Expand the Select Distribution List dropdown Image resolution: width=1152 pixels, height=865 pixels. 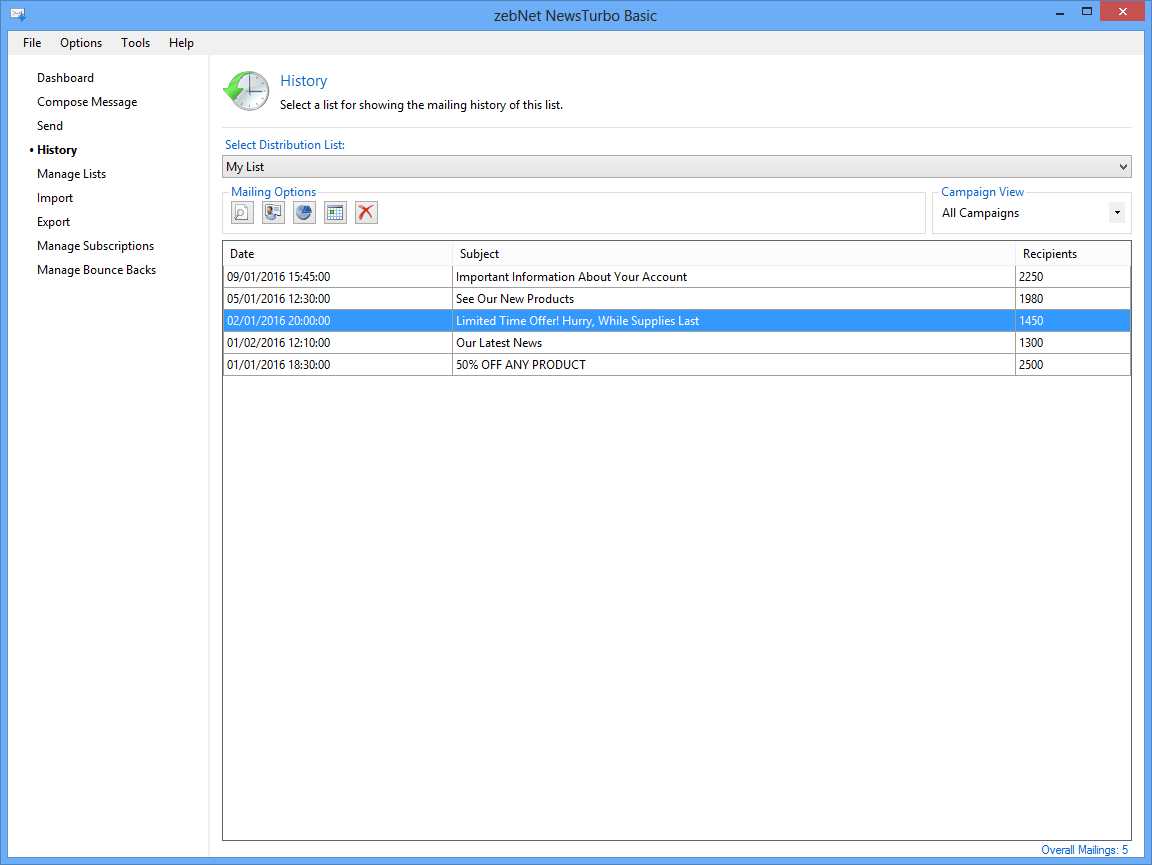[1123, 167]
